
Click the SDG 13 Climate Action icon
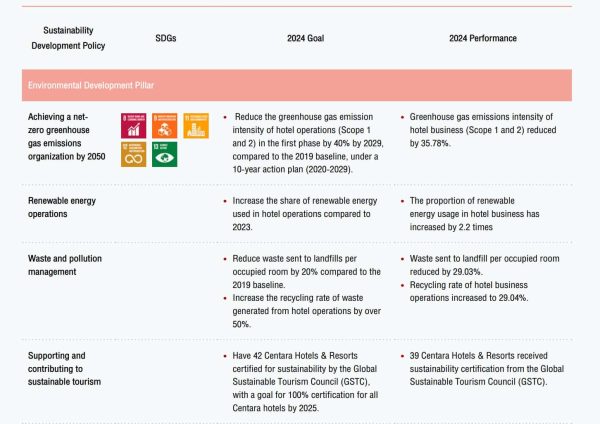pos(165,155)
